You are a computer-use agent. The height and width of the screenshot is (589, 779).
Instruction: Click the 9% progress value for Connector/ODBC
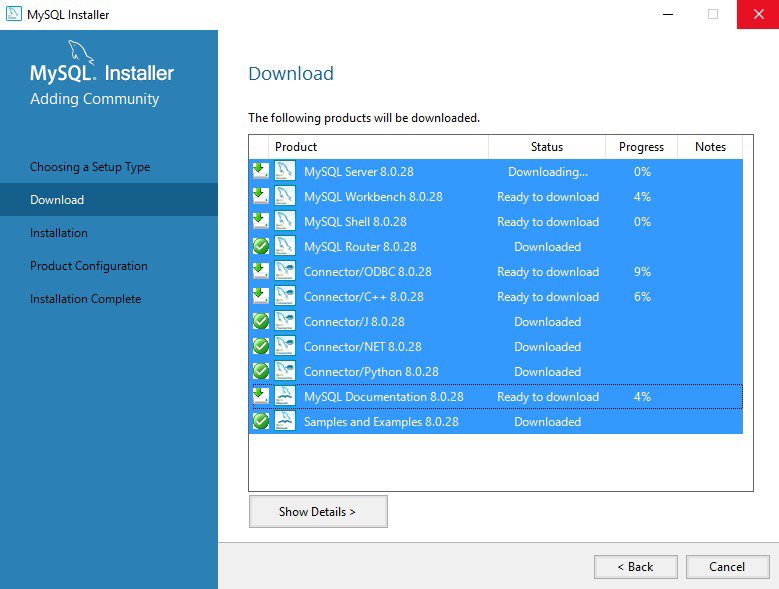[x=642, y=272]
